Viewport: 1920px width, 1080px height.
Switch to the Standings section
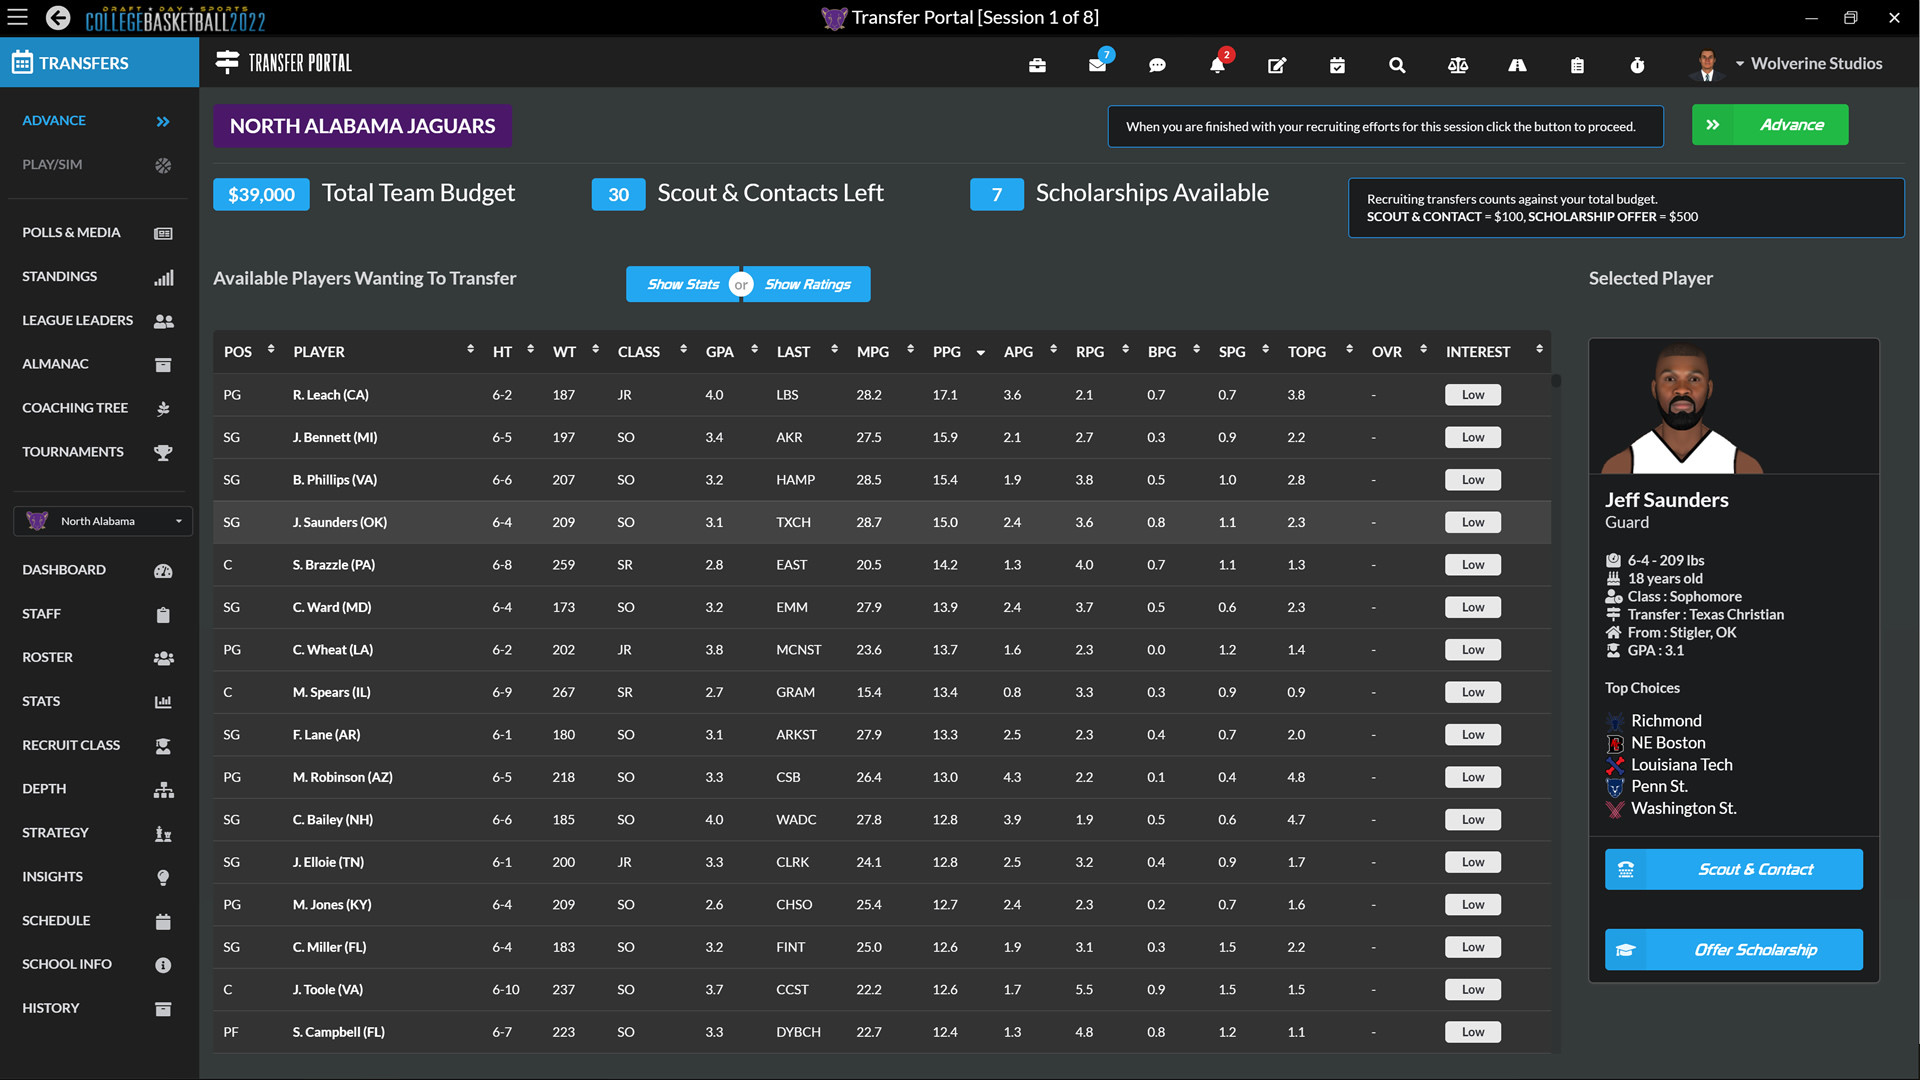[59, 276]
